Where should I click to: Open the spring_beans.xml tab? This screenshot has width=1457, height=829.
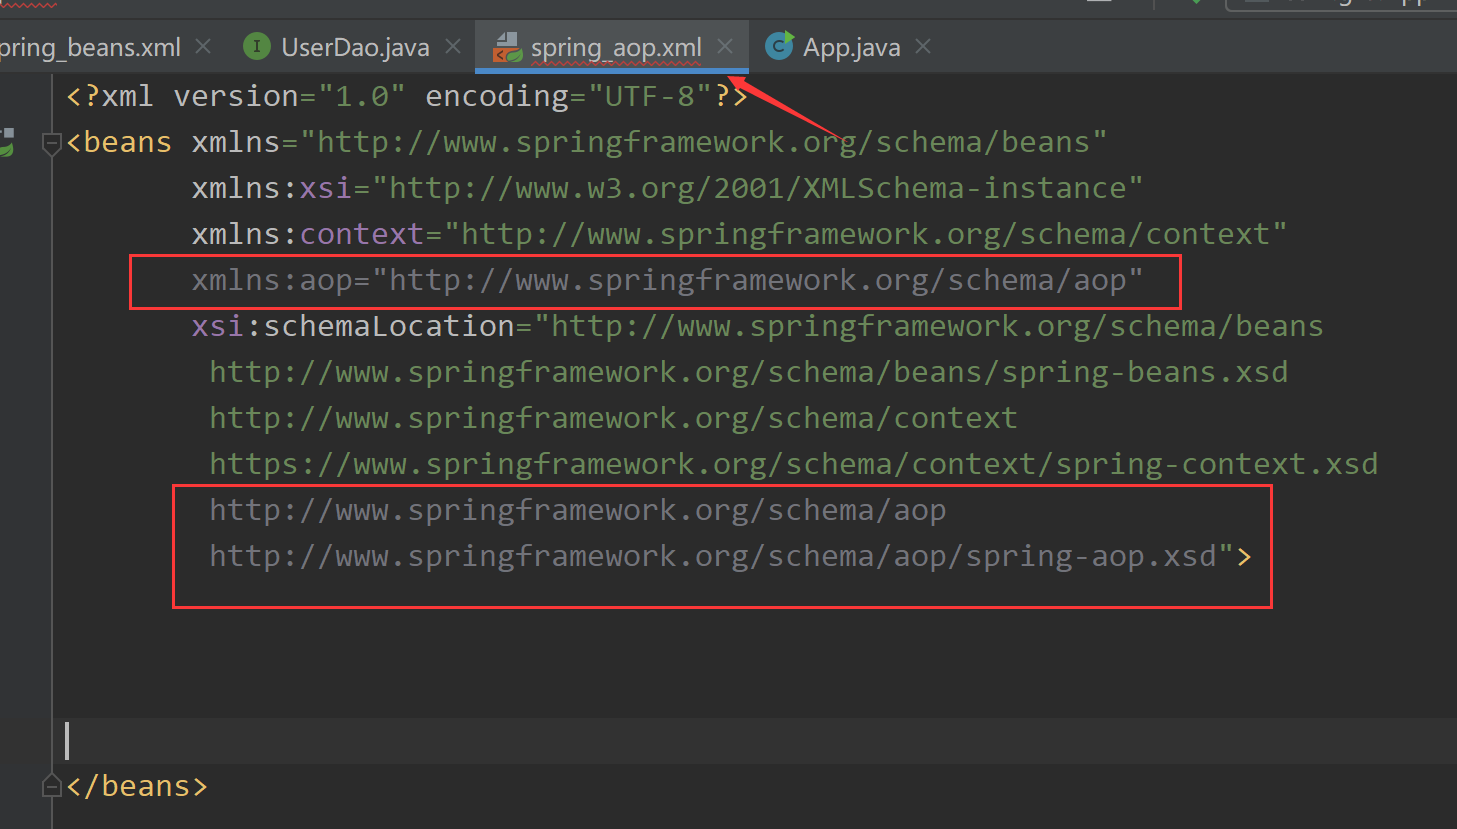90,46
